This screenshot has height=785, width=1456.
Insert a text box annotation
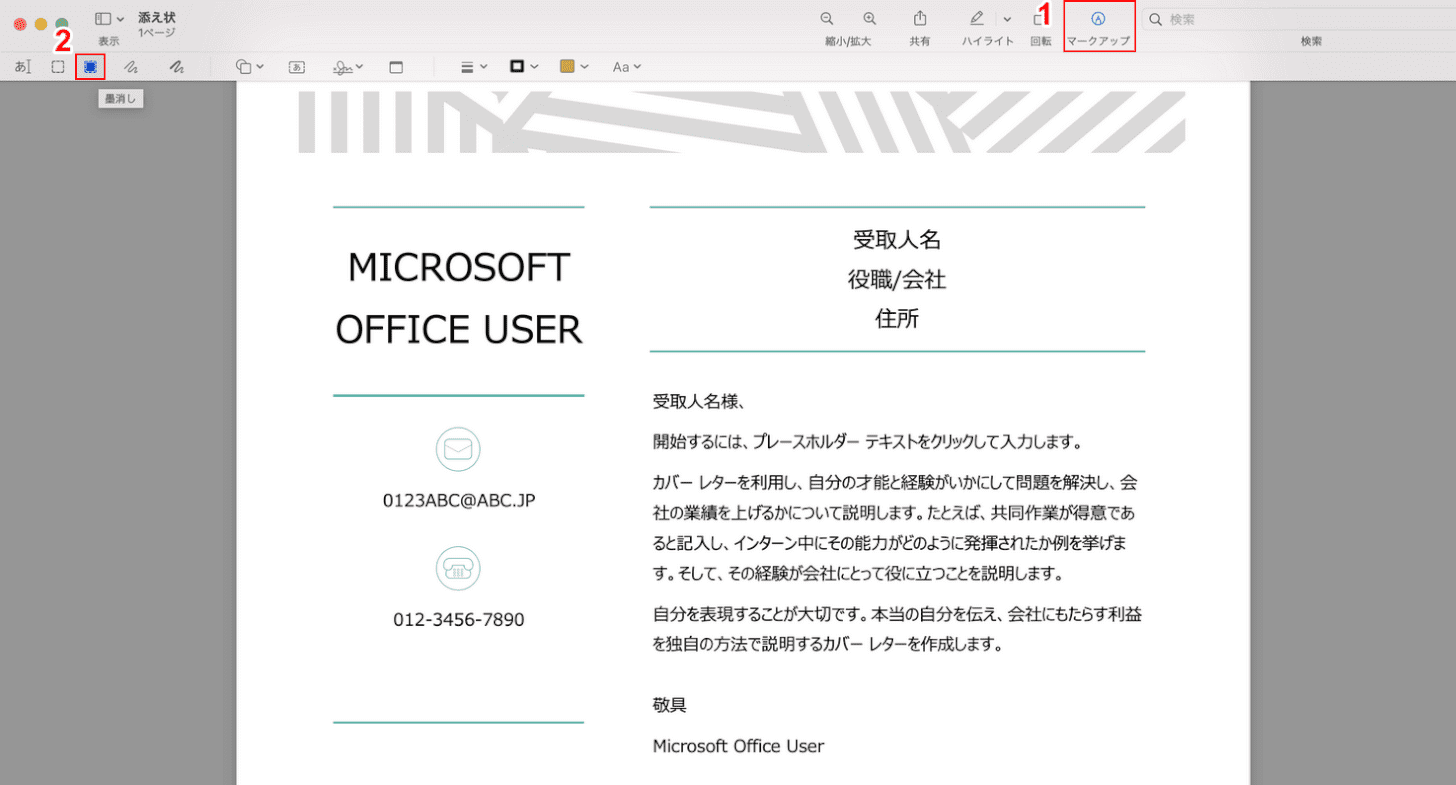click(x=297, y=67)
